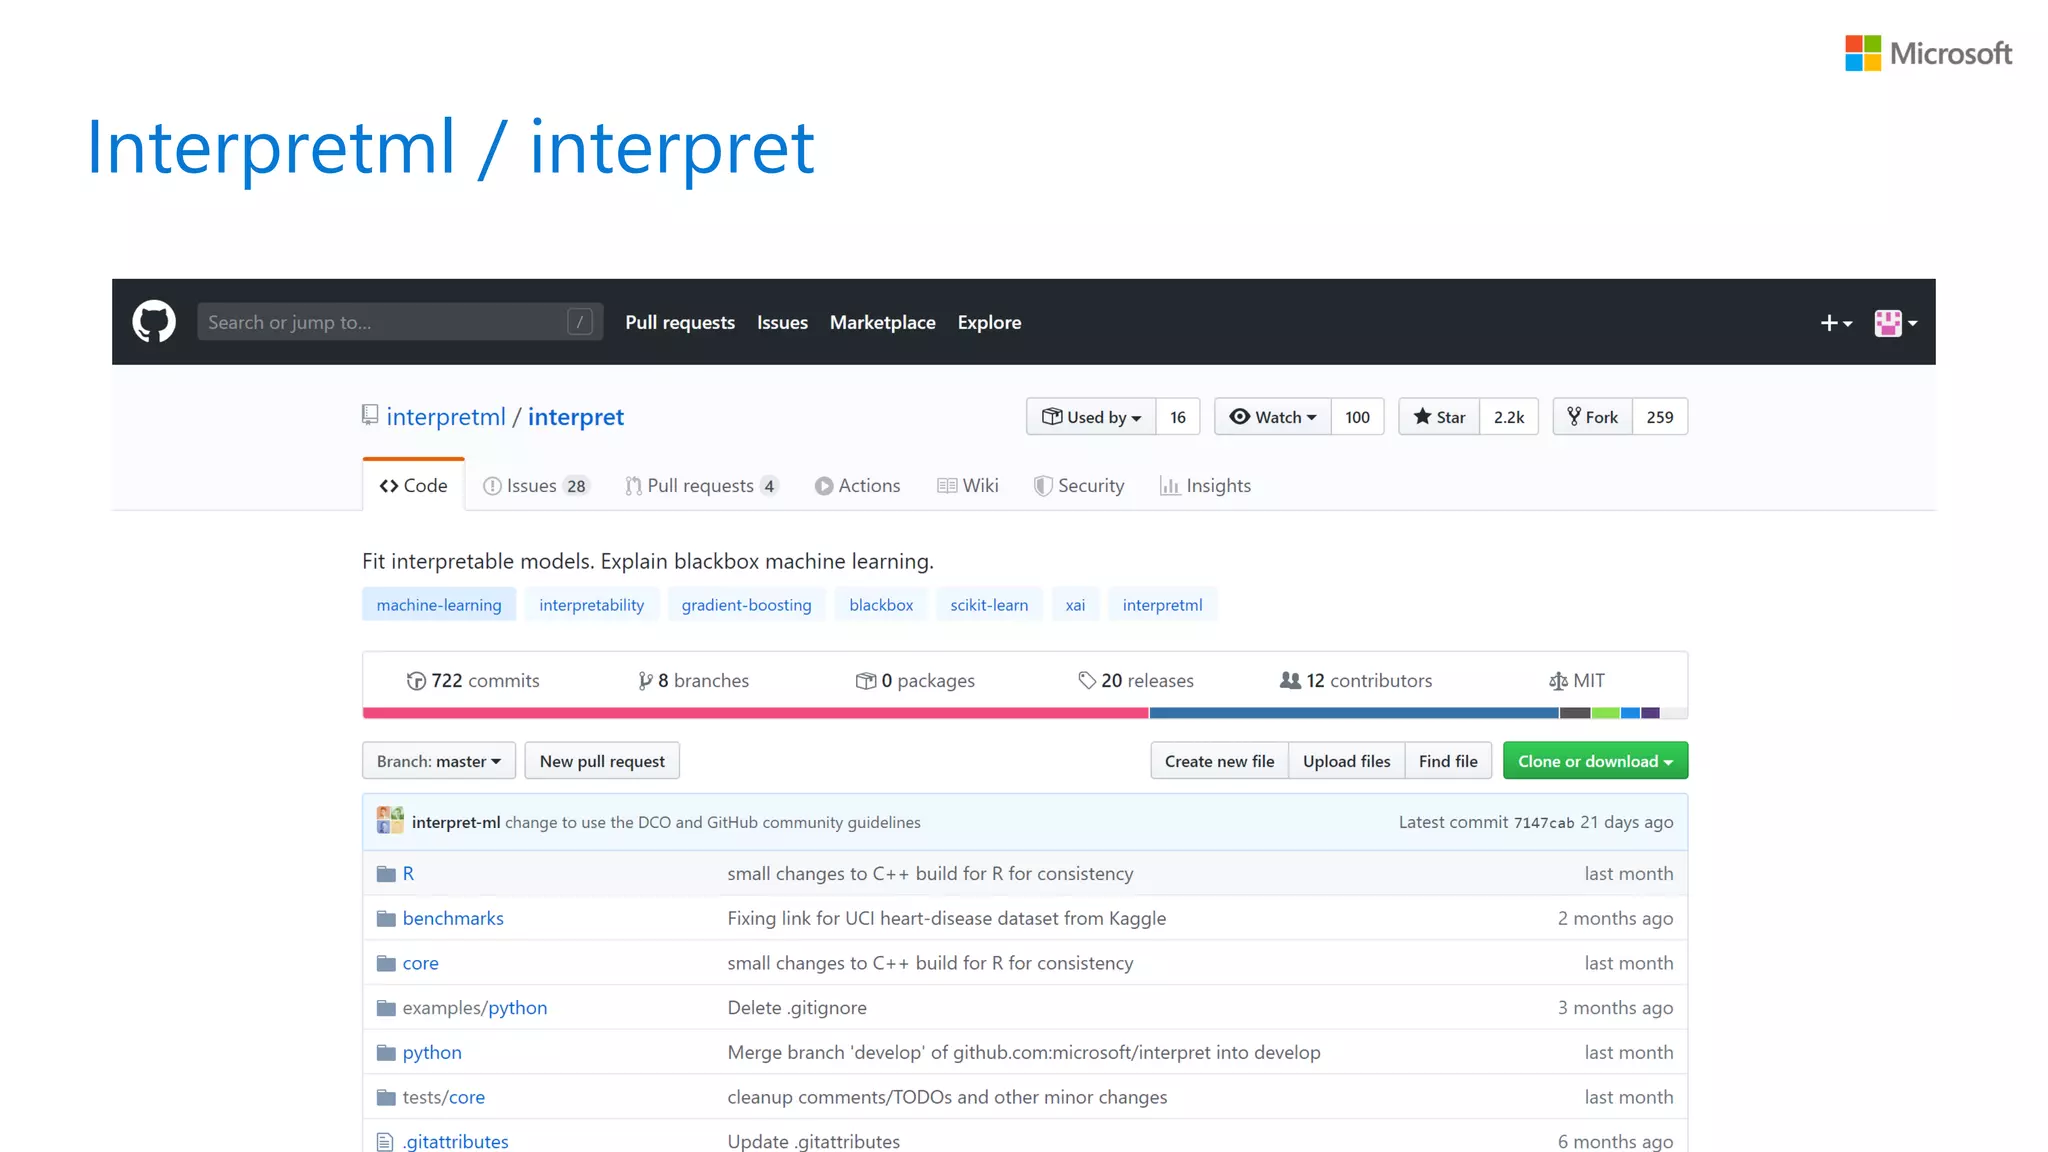Open the R folder

click(408, 873)
